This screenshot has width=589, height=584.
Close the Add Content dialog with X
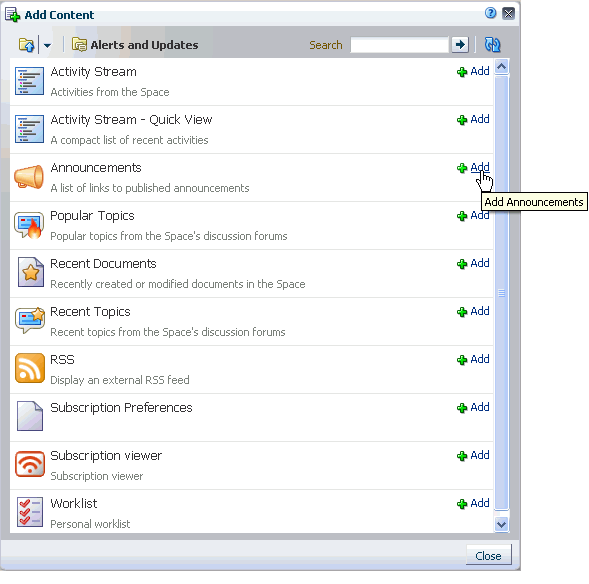508,14
